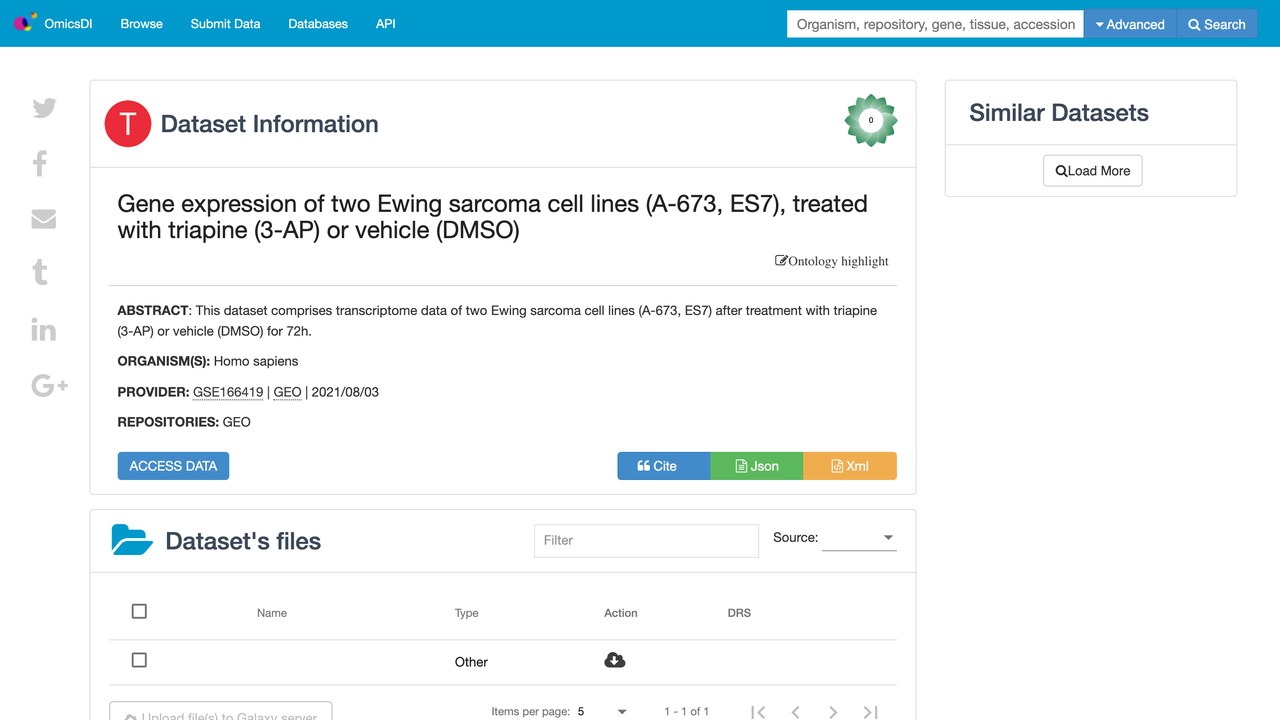Share dataset on LinkedIn
This screenshot has width=1280, height=720.
click(x=43, y=329)
